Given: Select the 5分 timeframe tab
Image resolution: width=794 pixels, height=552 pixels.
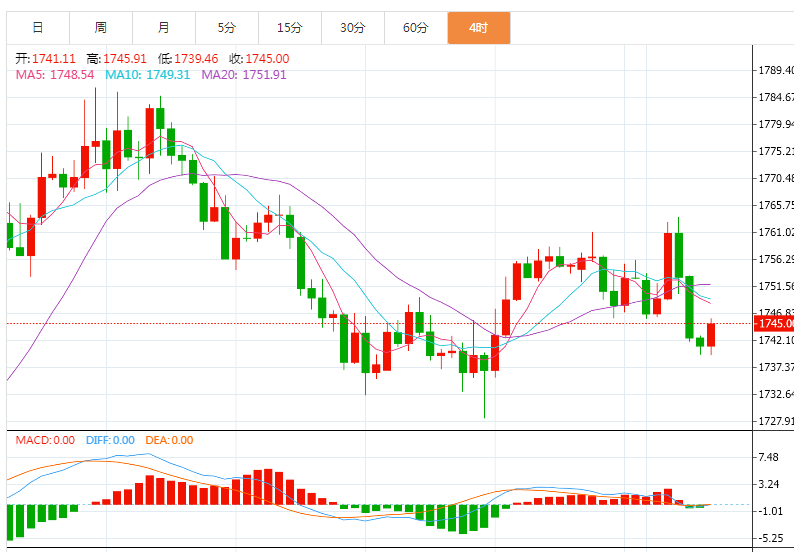Looking at the screenshot, I should [x=227, y=28].
